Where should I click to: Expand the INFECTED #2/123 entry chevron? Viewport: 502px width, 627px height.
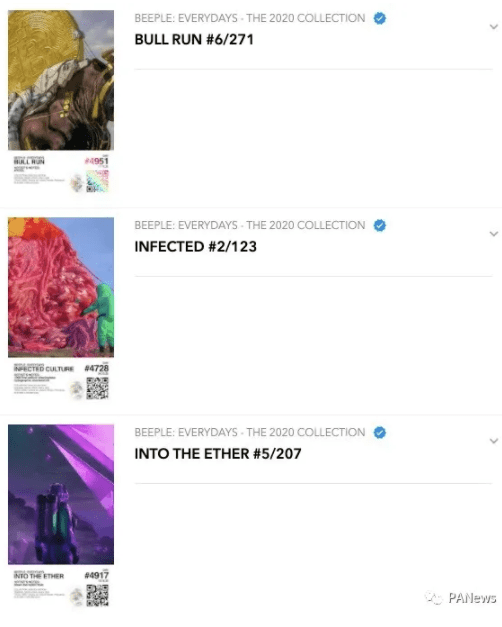pos(494,234)
